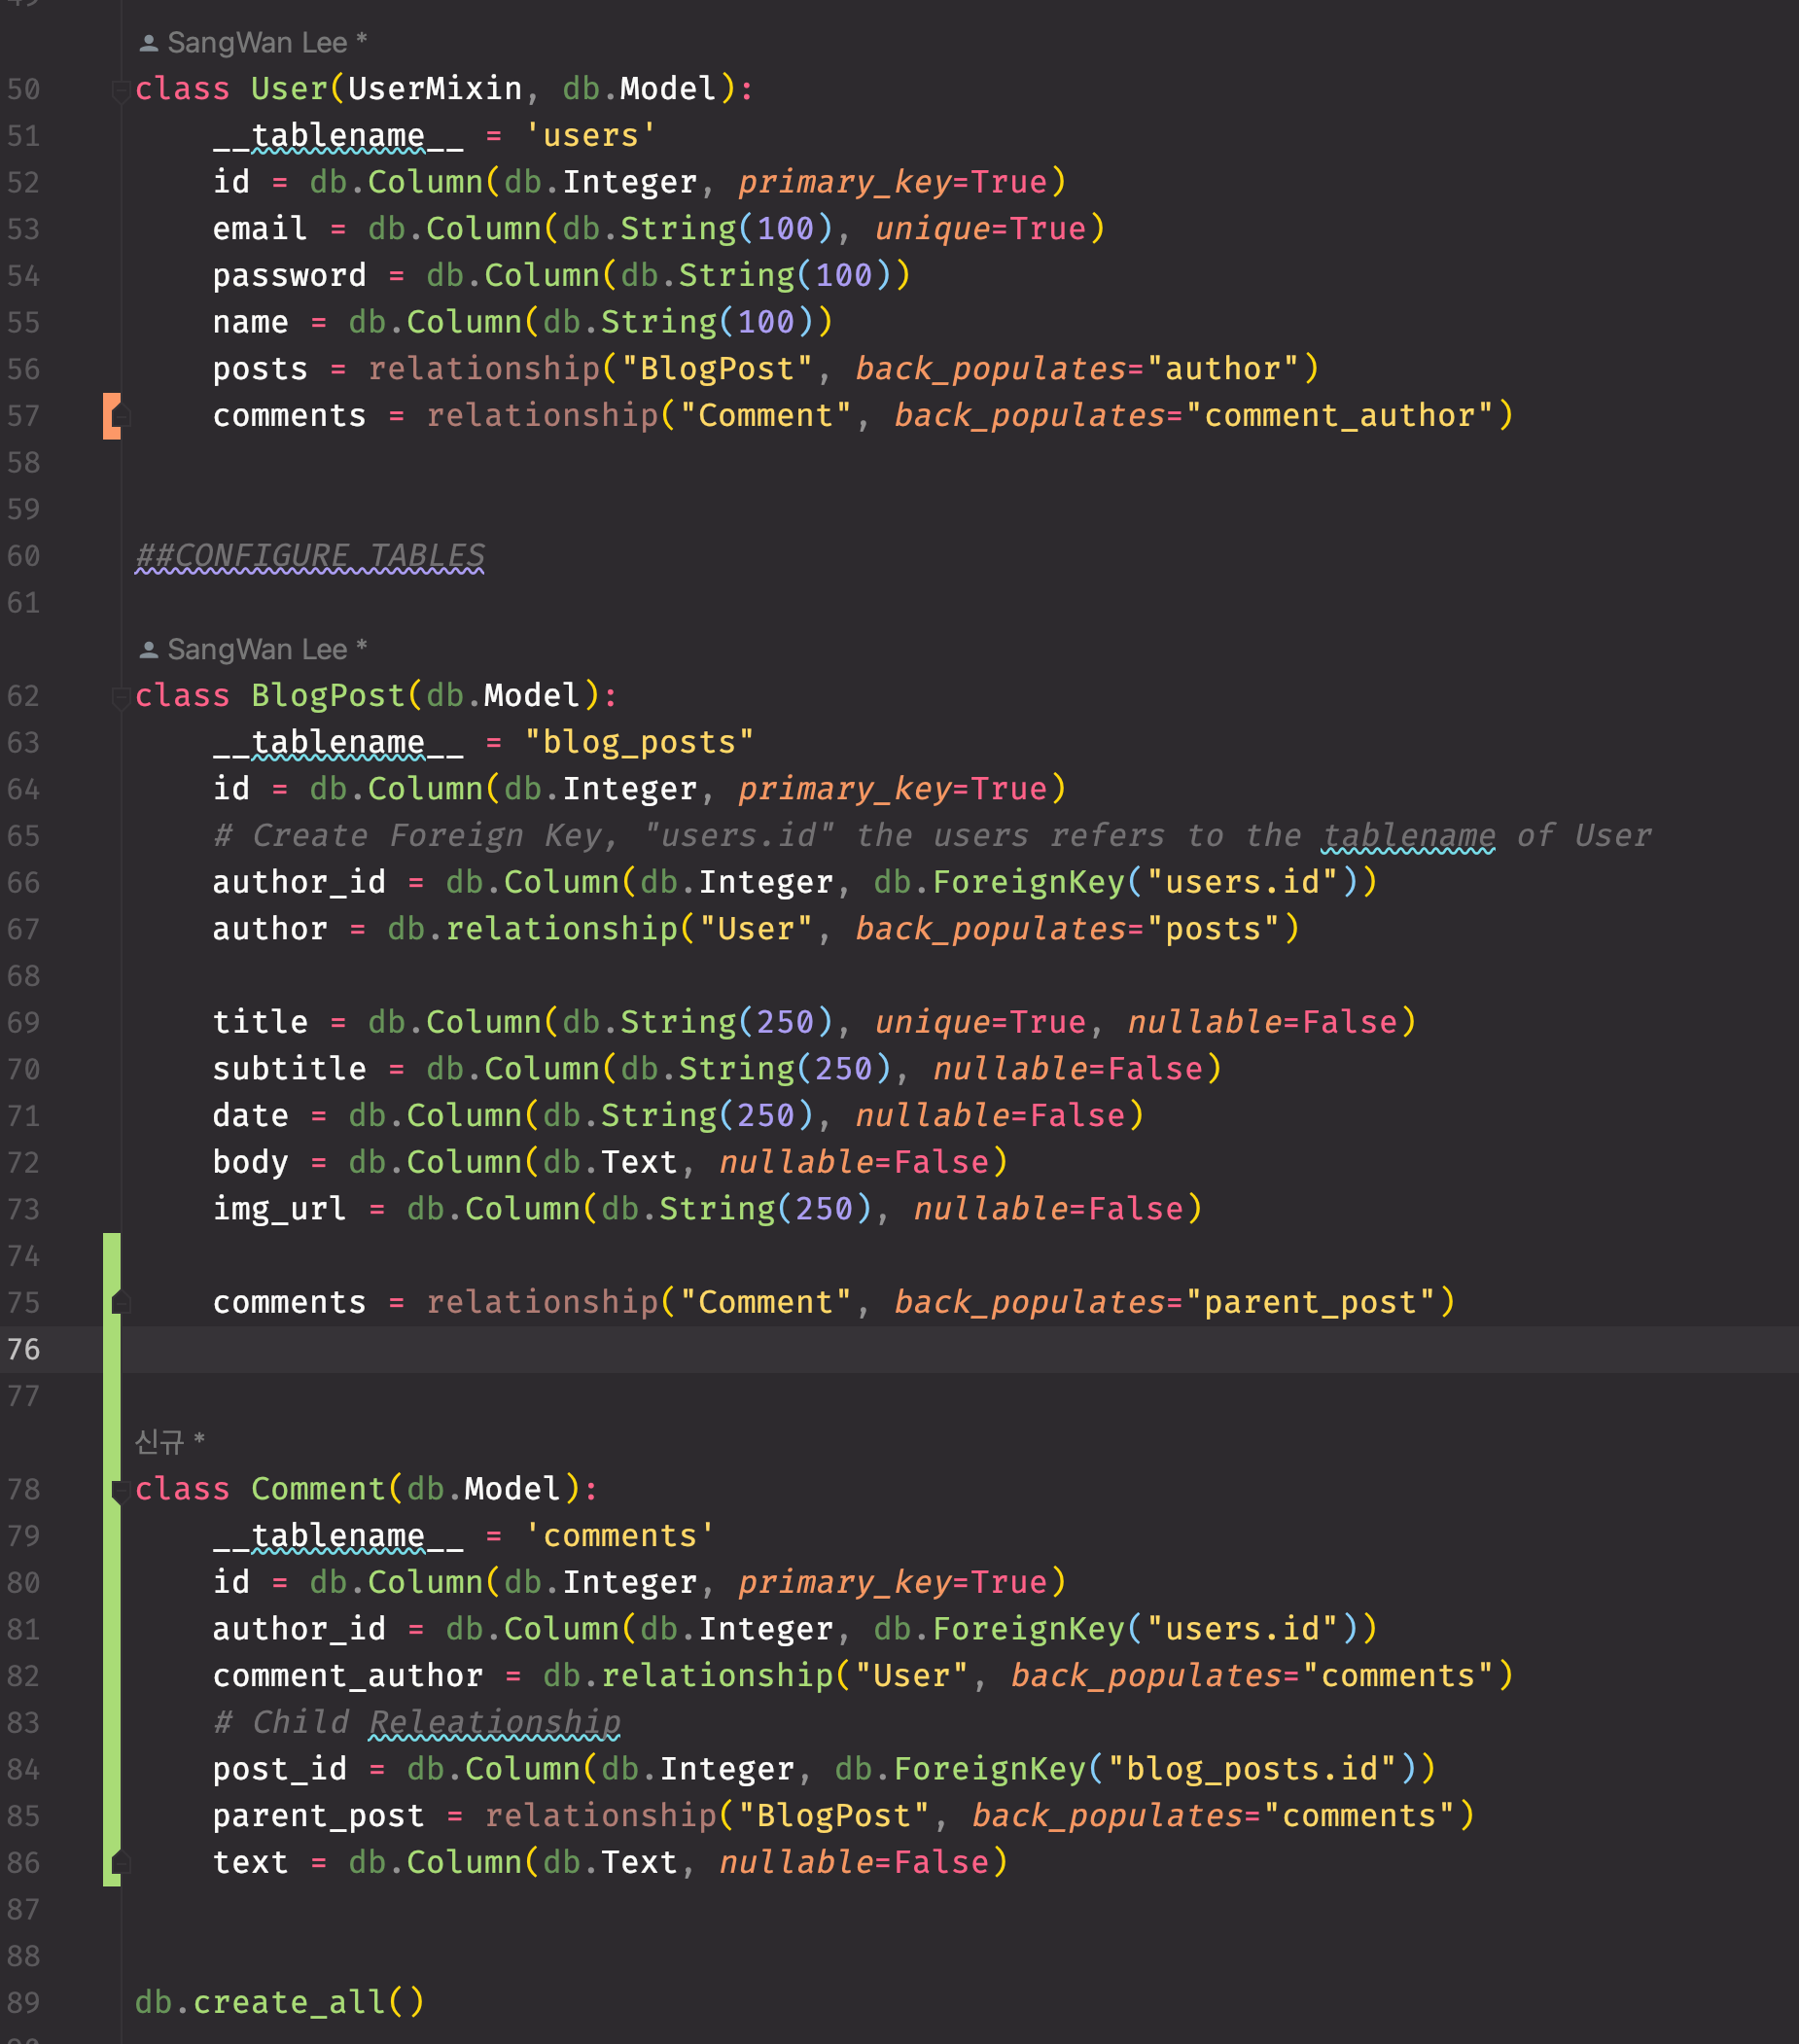1799x2044 pixels.
Task: Click the db.create_all() call on line 89
Action: tap(280, 2002)
